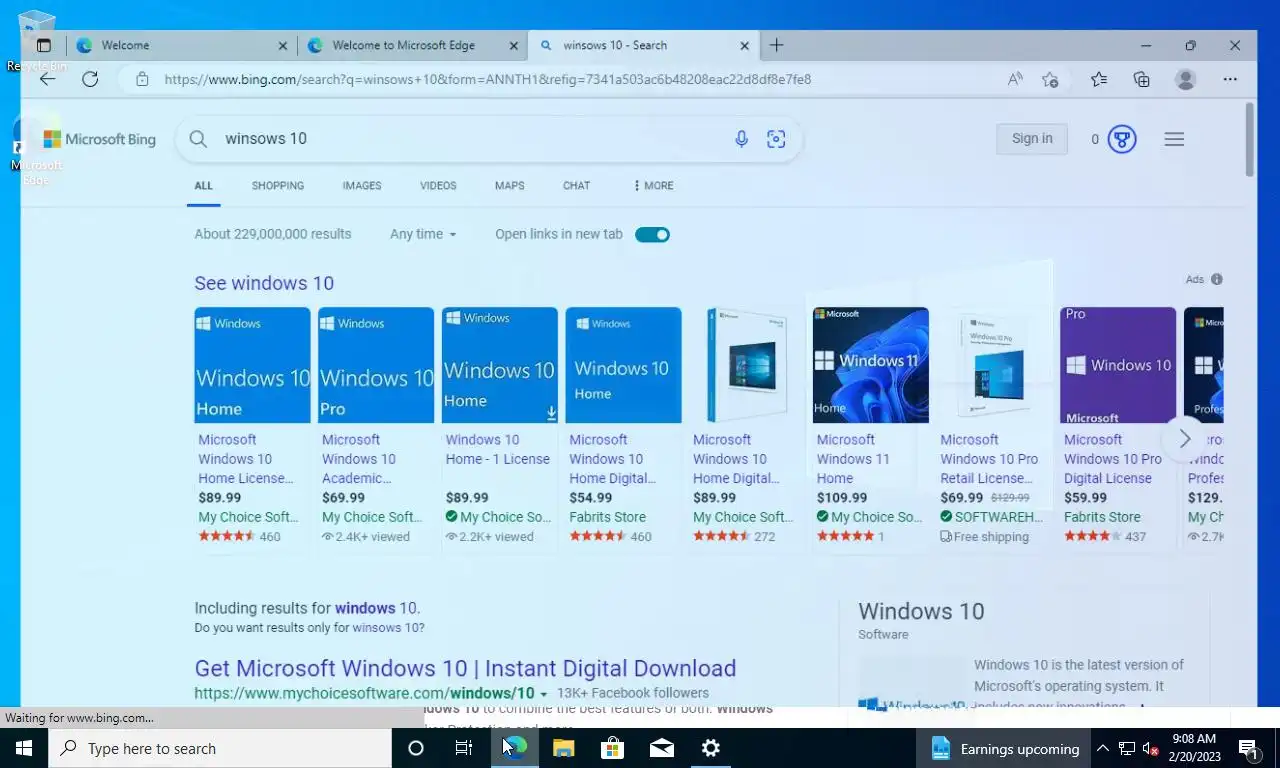Open File Explorer from the taskbar

[x=564, y=748]
